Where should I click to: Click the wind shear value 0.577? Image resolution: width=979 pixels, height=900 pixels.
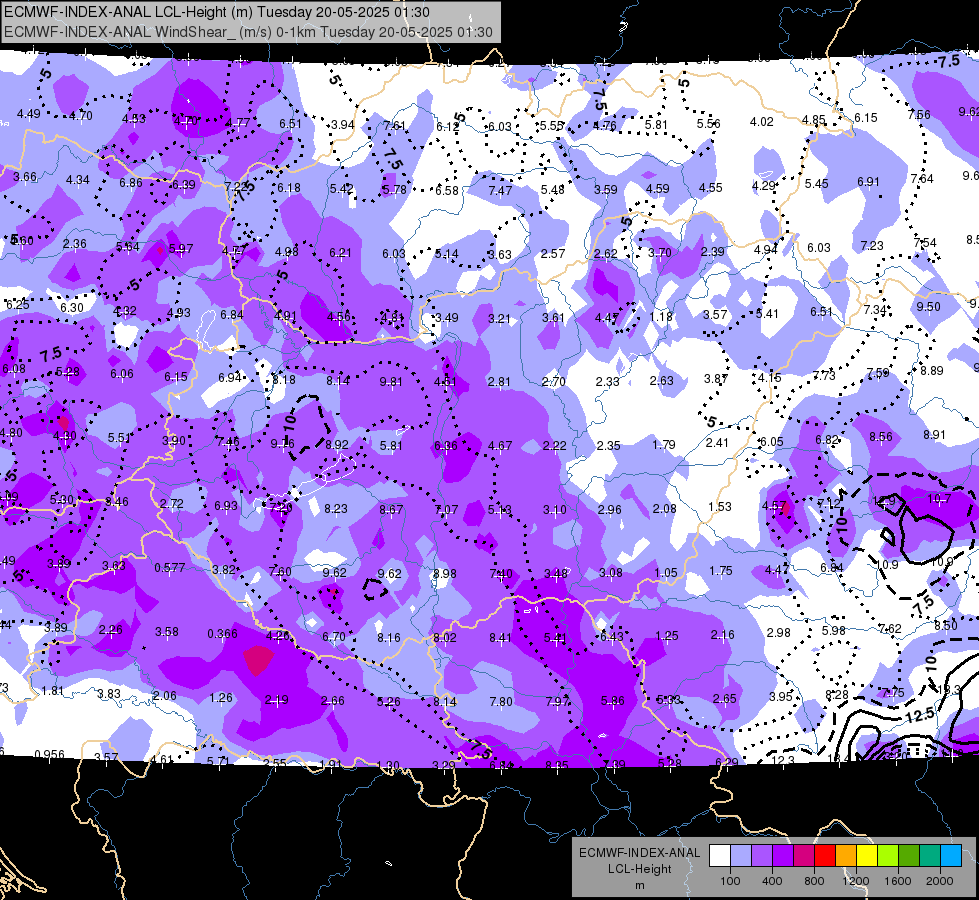tap(170, 567)
